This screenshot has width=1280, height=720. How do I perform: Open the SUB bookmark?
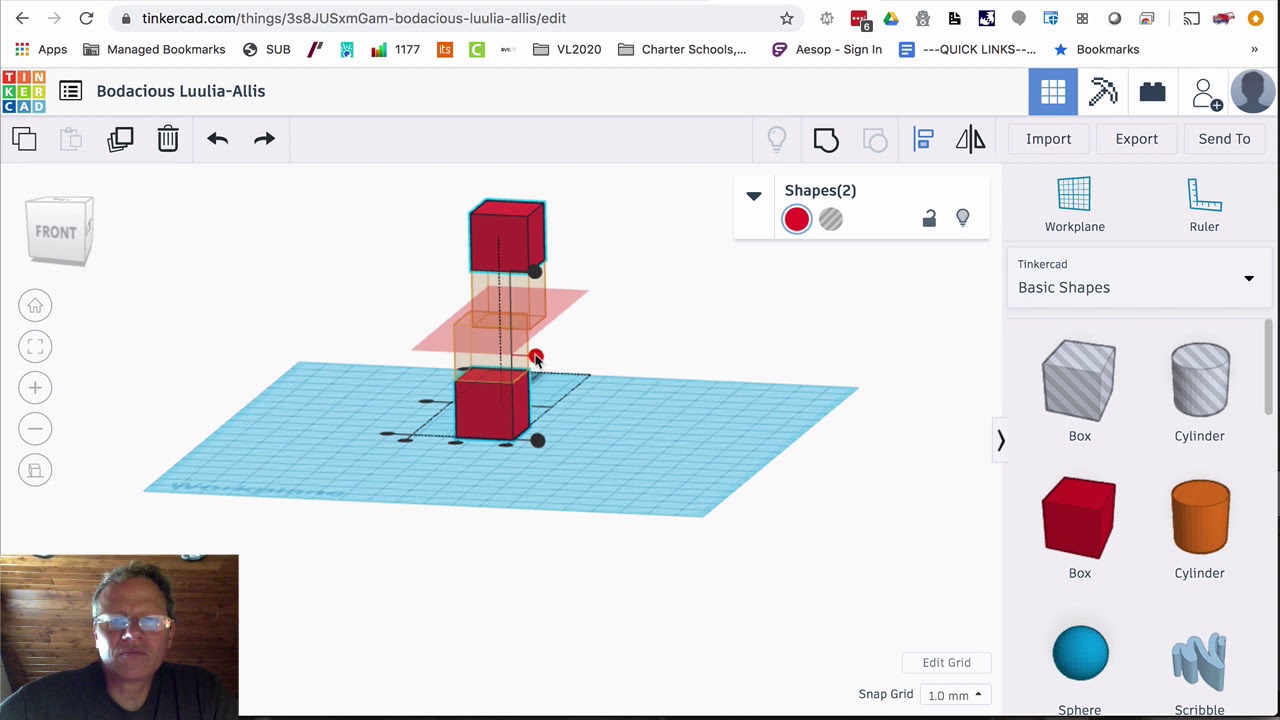pos(267,49)
